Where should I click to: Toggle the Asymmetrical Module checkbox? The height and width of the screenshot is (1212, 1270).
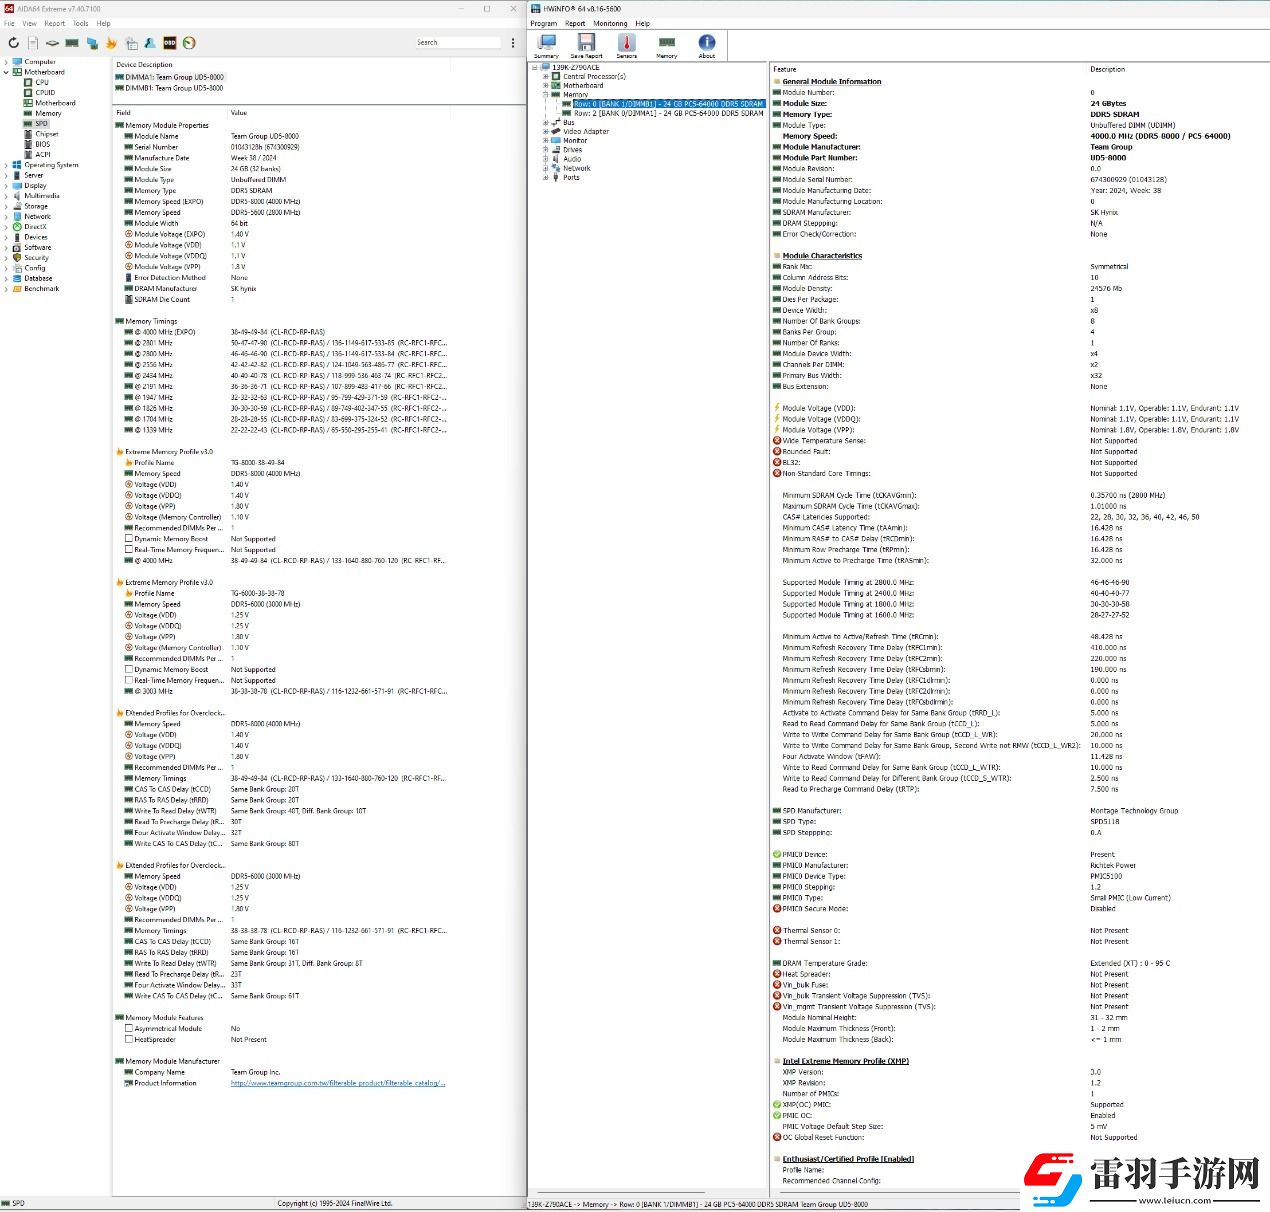[129, 1028]
